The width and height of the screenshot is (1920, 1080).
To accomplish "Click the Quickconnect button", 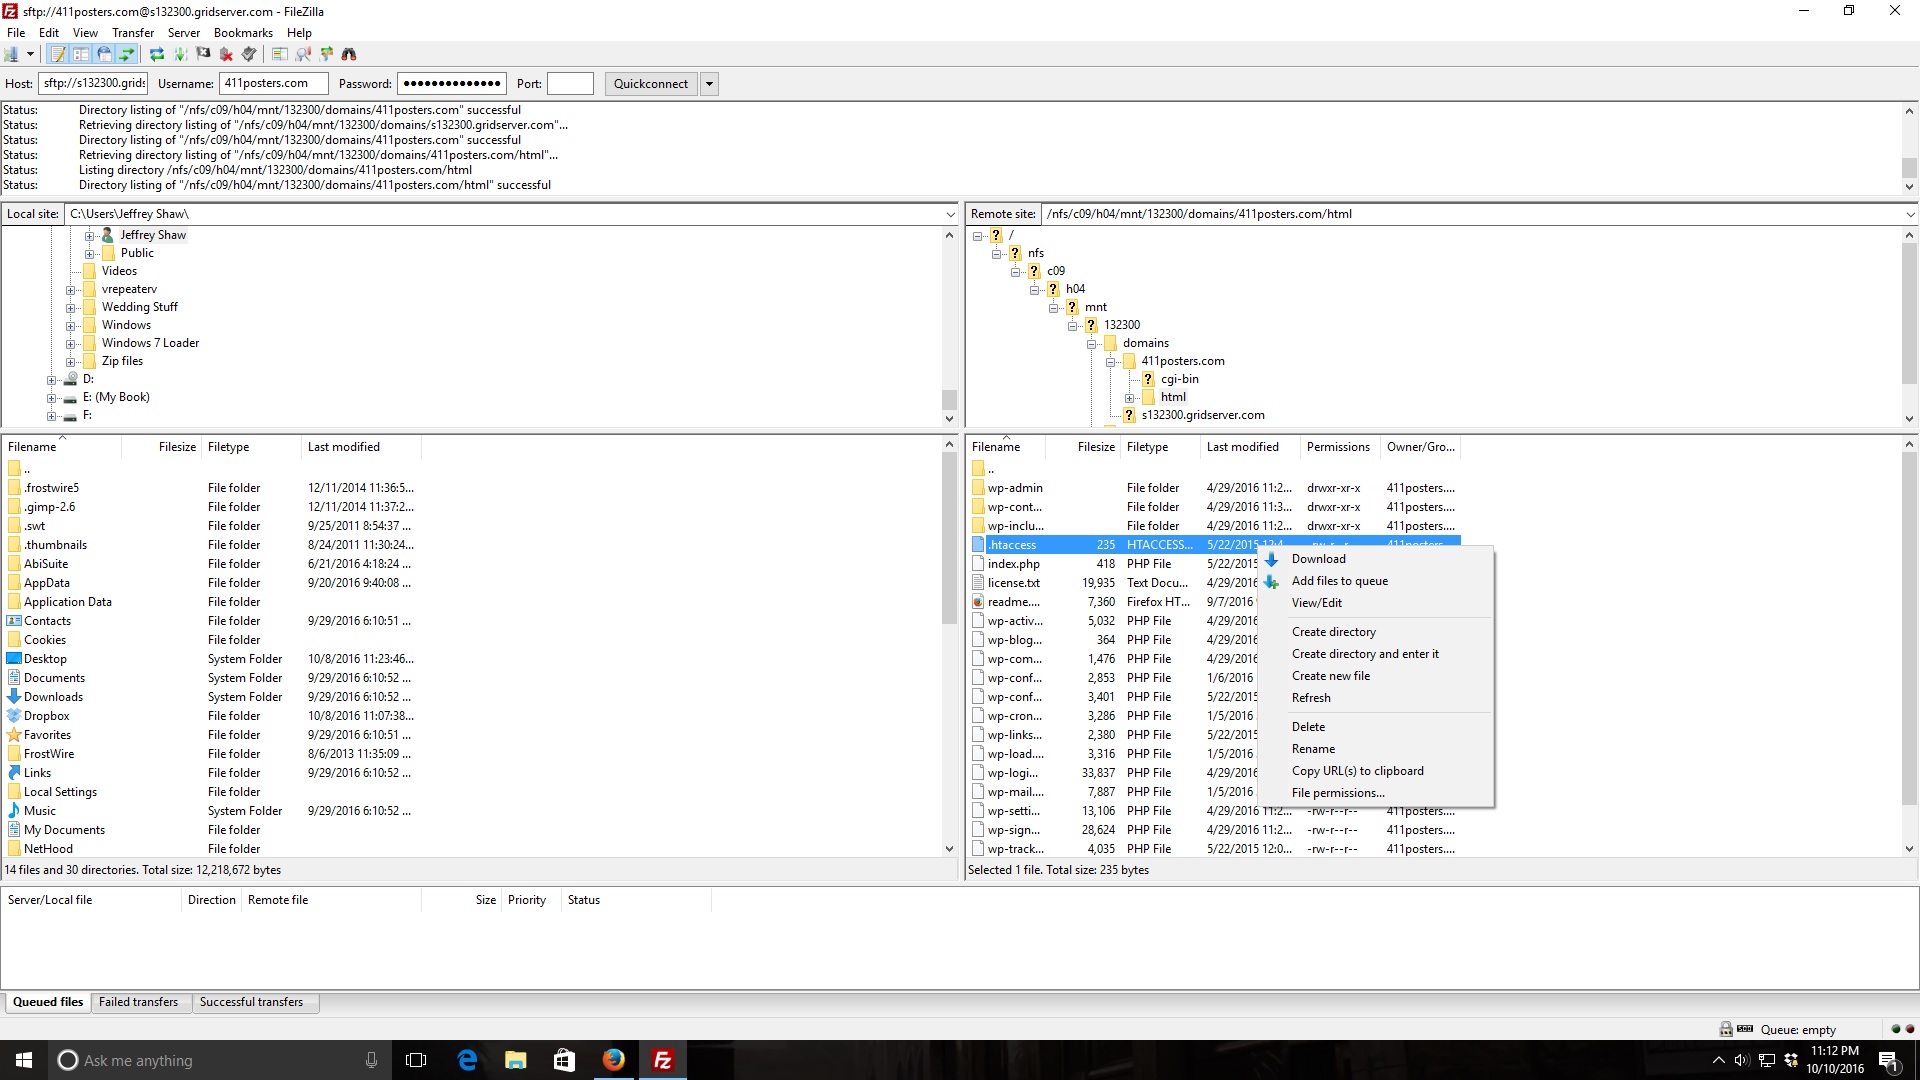I will click(x=650, y=84).
